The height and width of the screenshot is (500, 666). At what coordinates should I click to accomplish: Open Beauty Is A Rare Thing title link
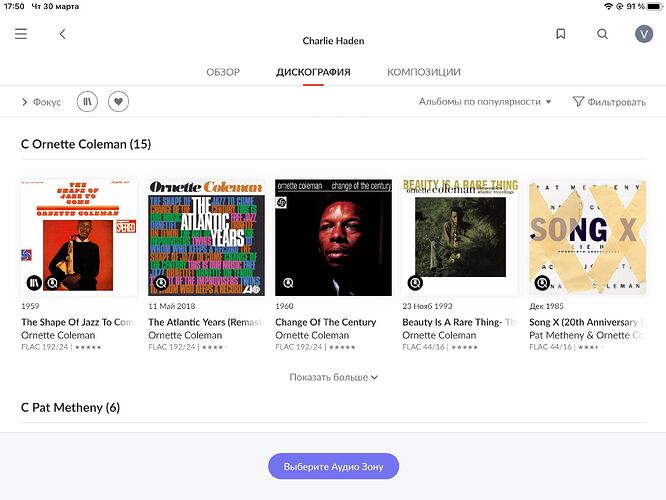(460, 322)
